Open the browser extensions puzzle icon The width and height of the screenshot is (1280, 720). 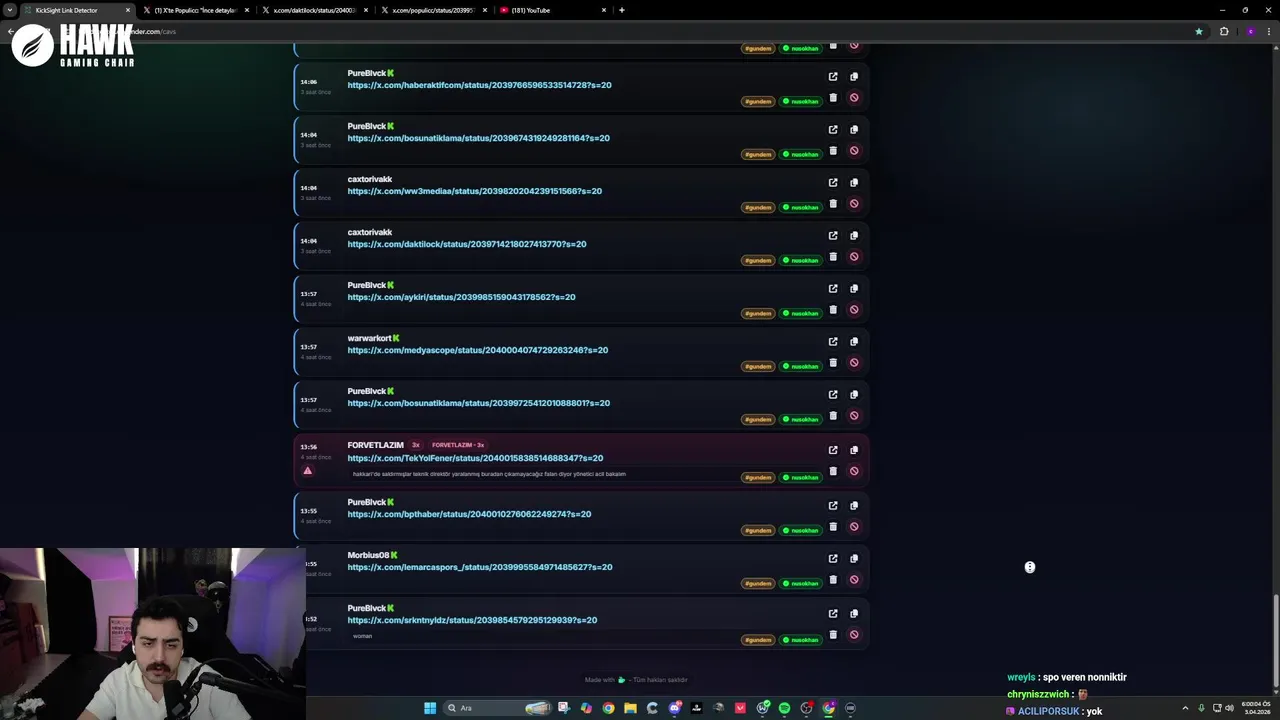[1224, 31]
